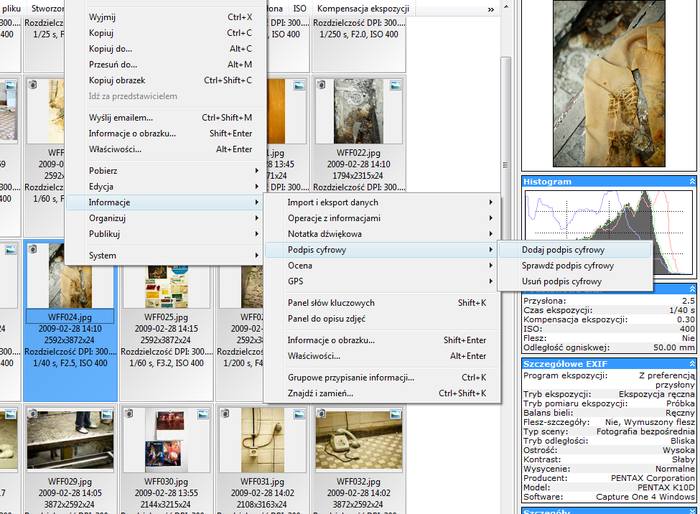Click the Ekspozycja ręczna value

pyautogui.click(x=656, y=394)
